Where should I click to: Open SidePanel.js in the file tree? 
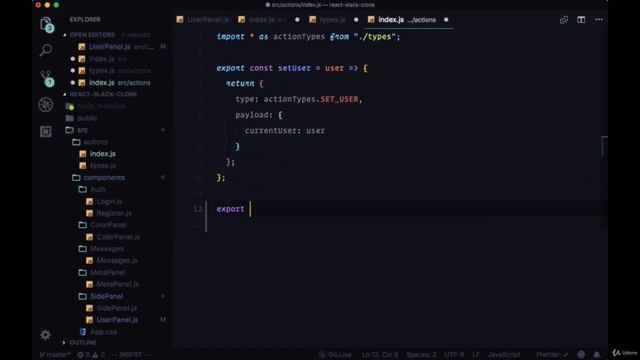(117, 308)
